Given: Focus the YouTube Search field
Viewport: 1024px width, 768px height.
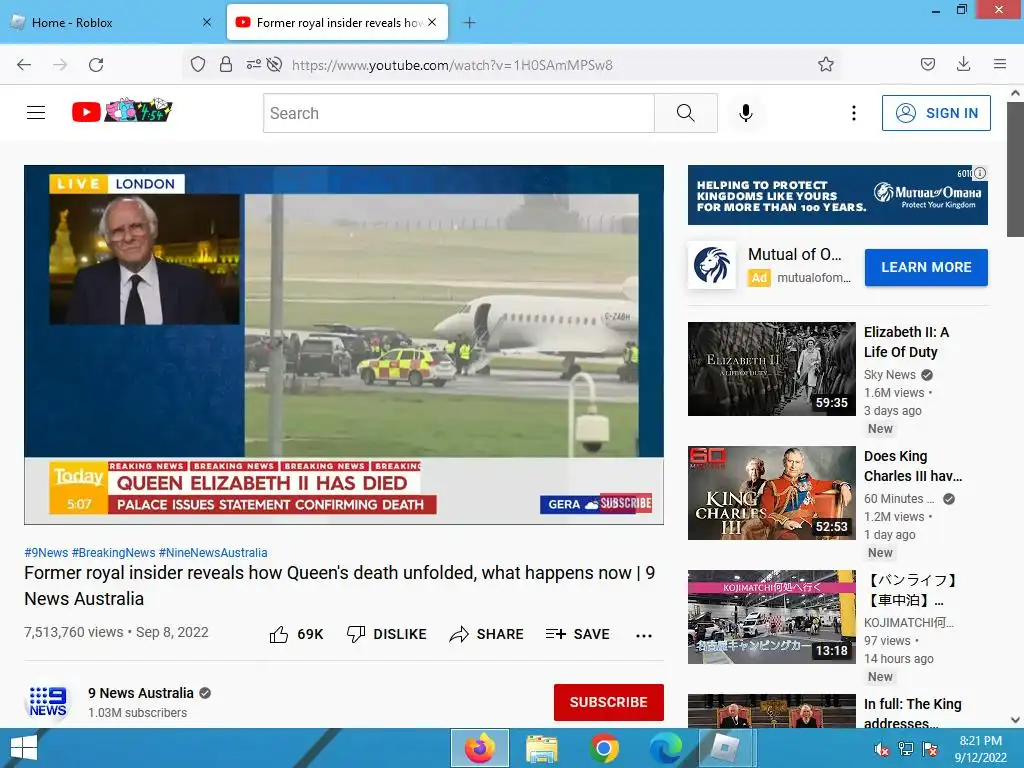Looking at the screenshot, I should coord(459,113).
